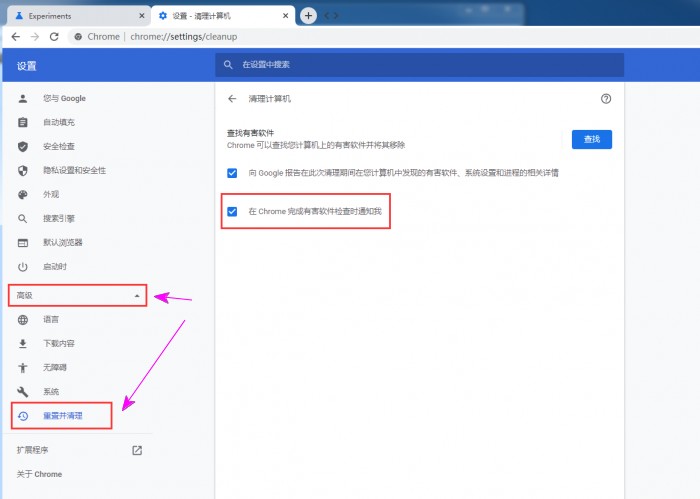Click the back arrow next to 清理计算机

click(x=232, y=99)
